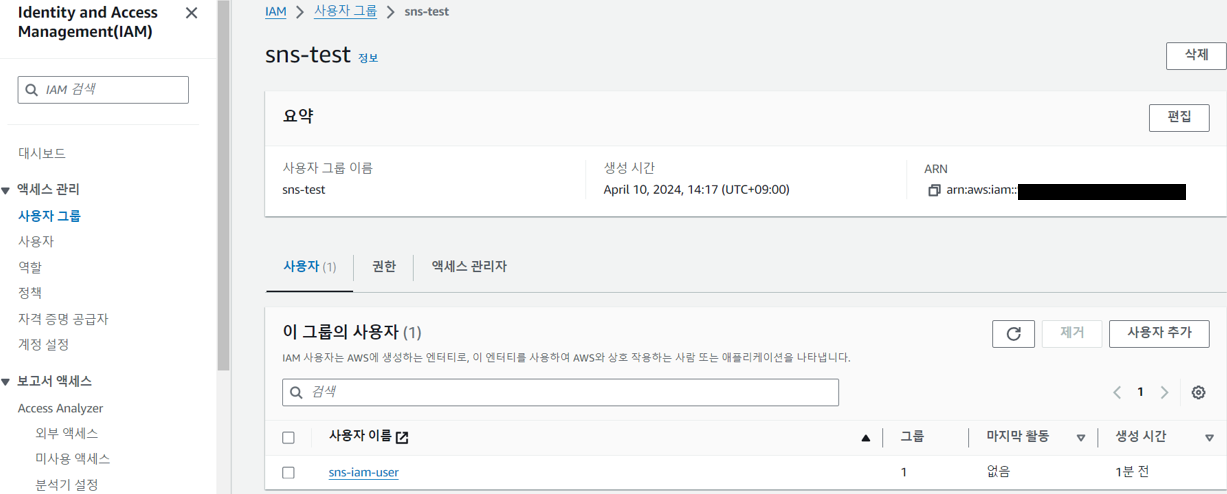Click the user table 검색 field

[x=560, y=393]
